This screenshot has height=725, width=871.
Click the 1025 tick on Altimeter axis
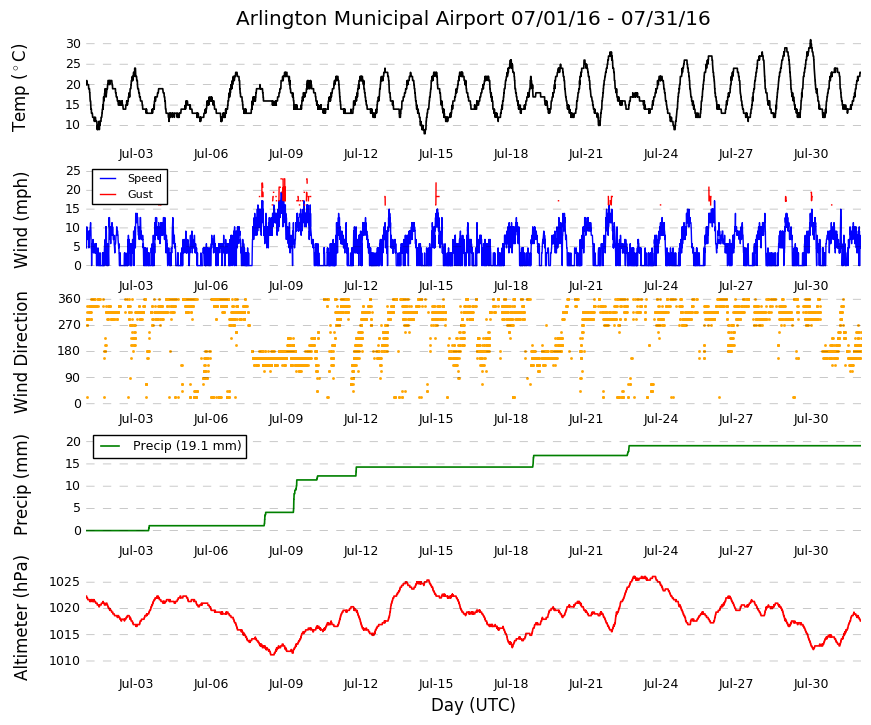click(x=64, y=582)
